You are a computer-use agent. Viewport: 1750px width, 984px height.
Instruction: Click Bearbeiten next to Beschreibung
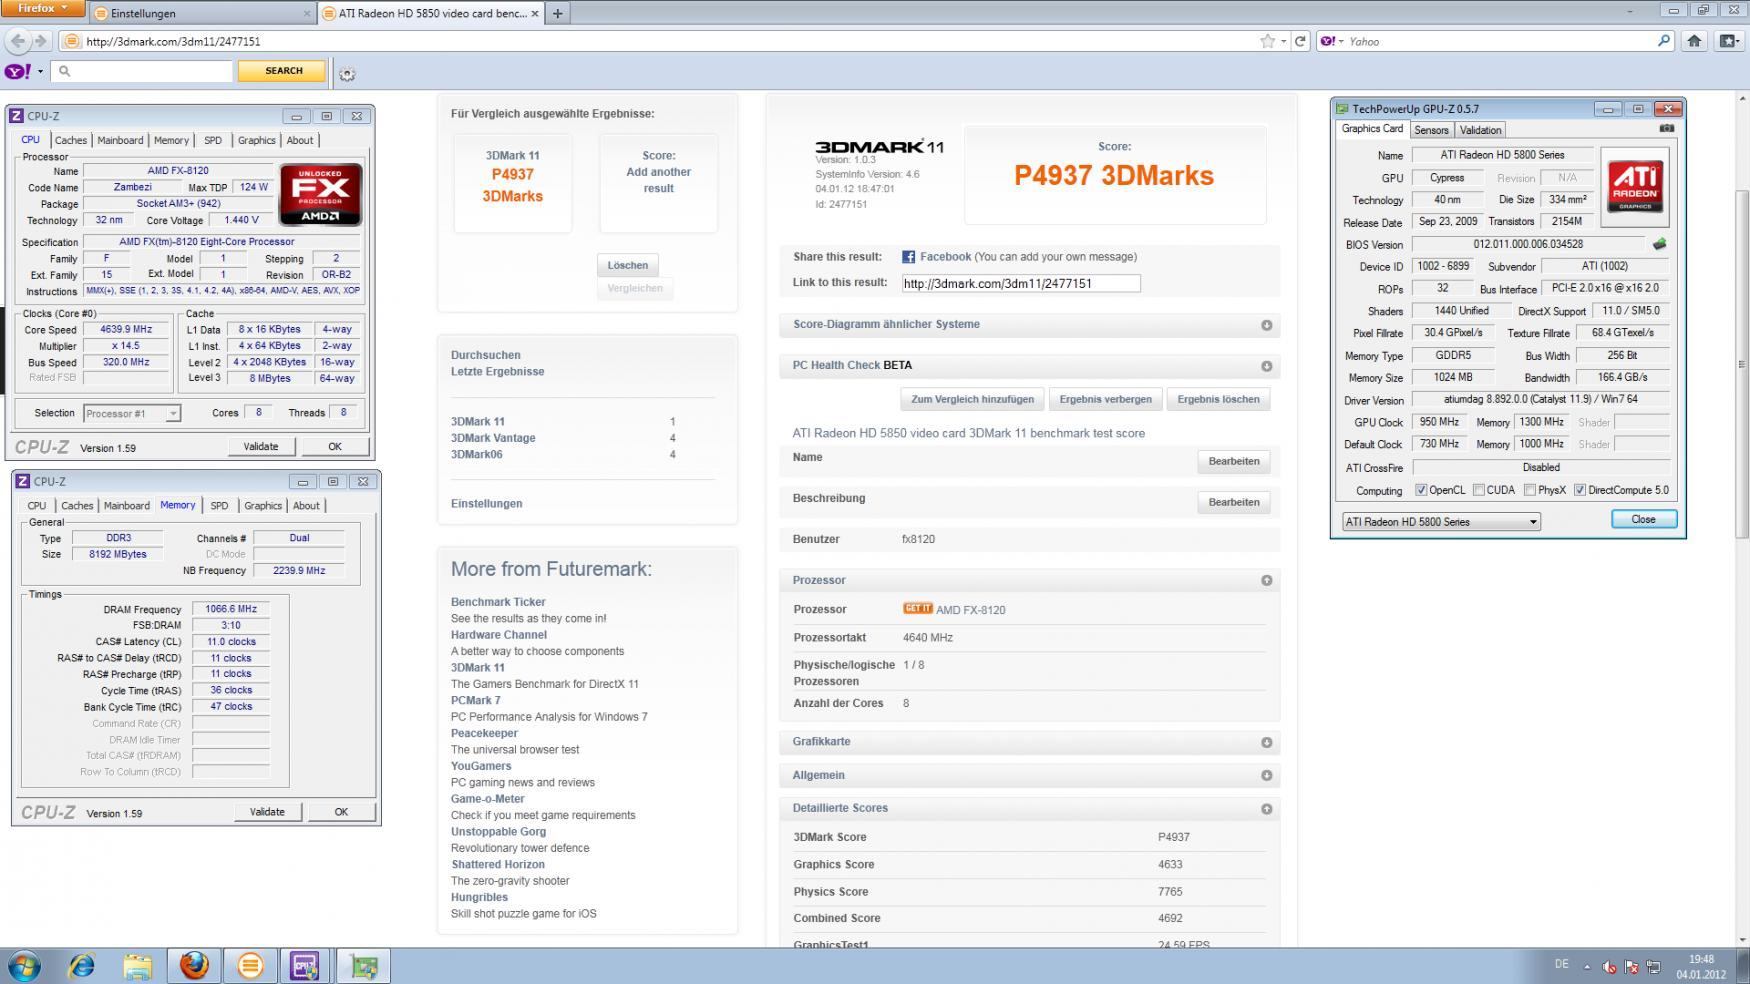1233,502
